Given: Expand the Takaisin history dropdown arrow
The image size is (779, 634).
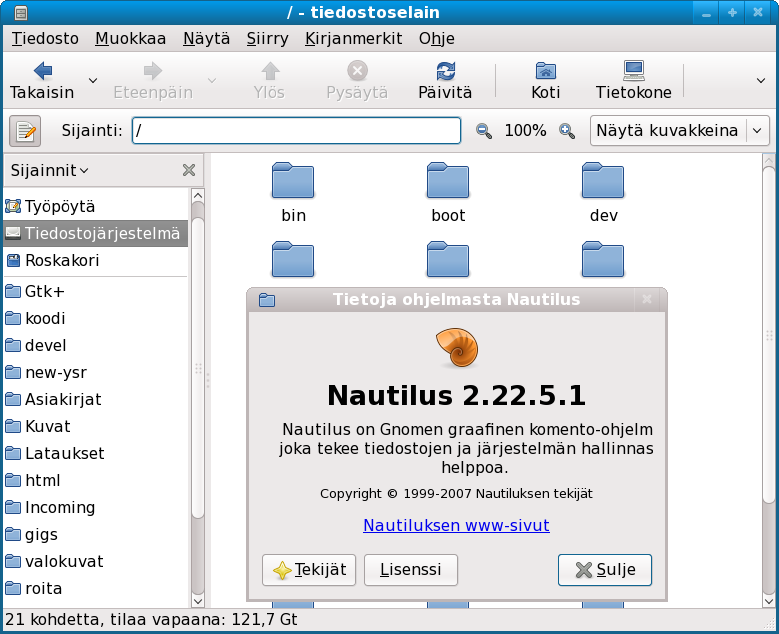Looking at the screenshot, I should [93, 80].
